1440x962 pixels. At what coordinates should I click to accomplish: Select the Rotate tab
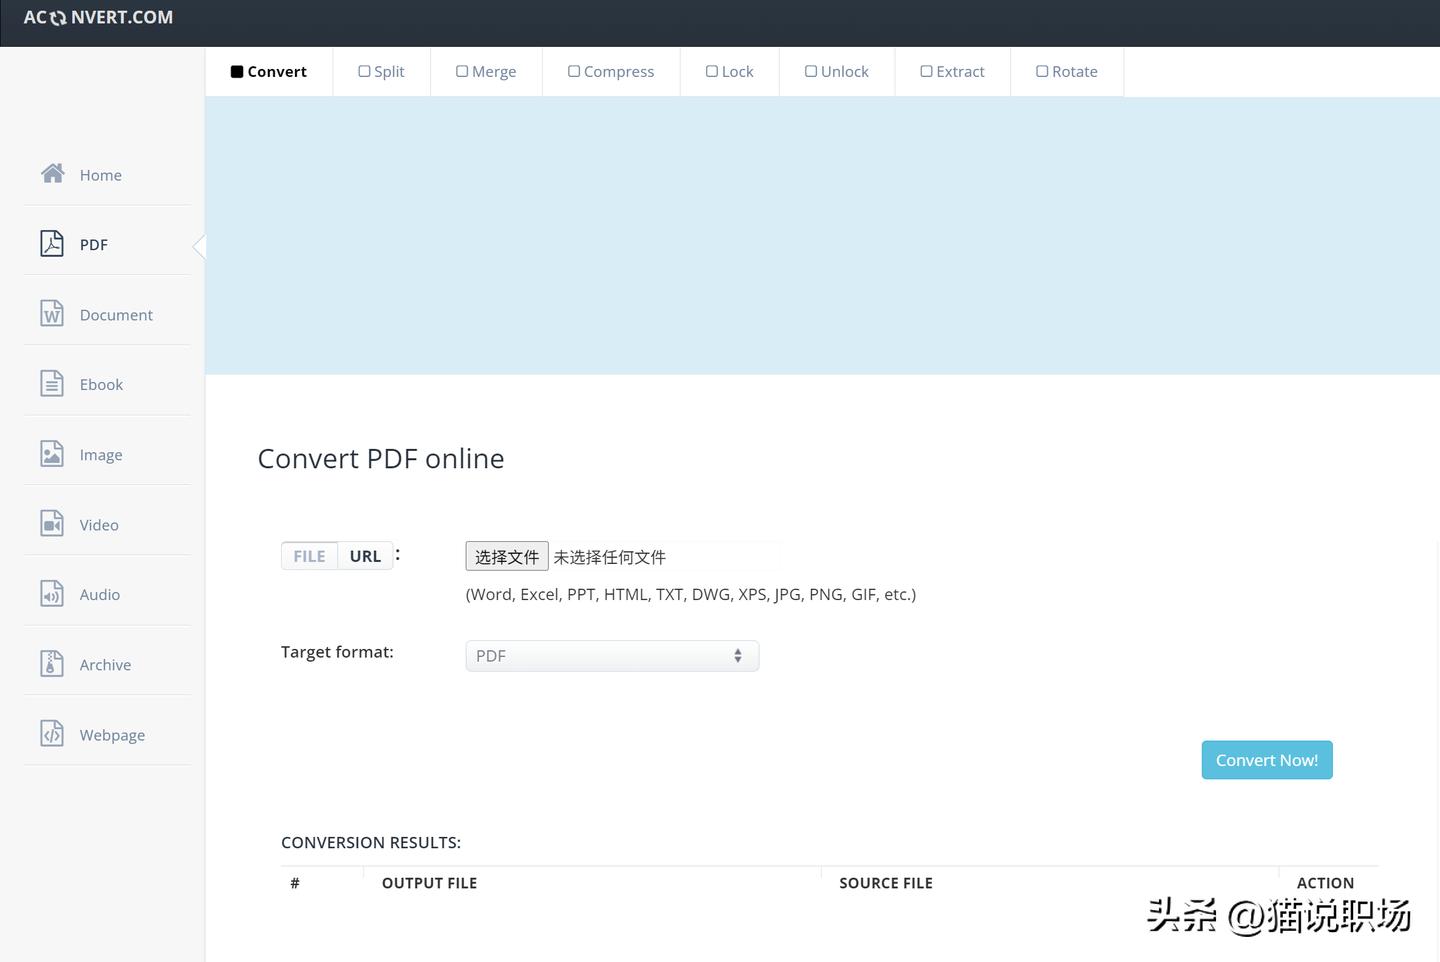point(1066,72)
